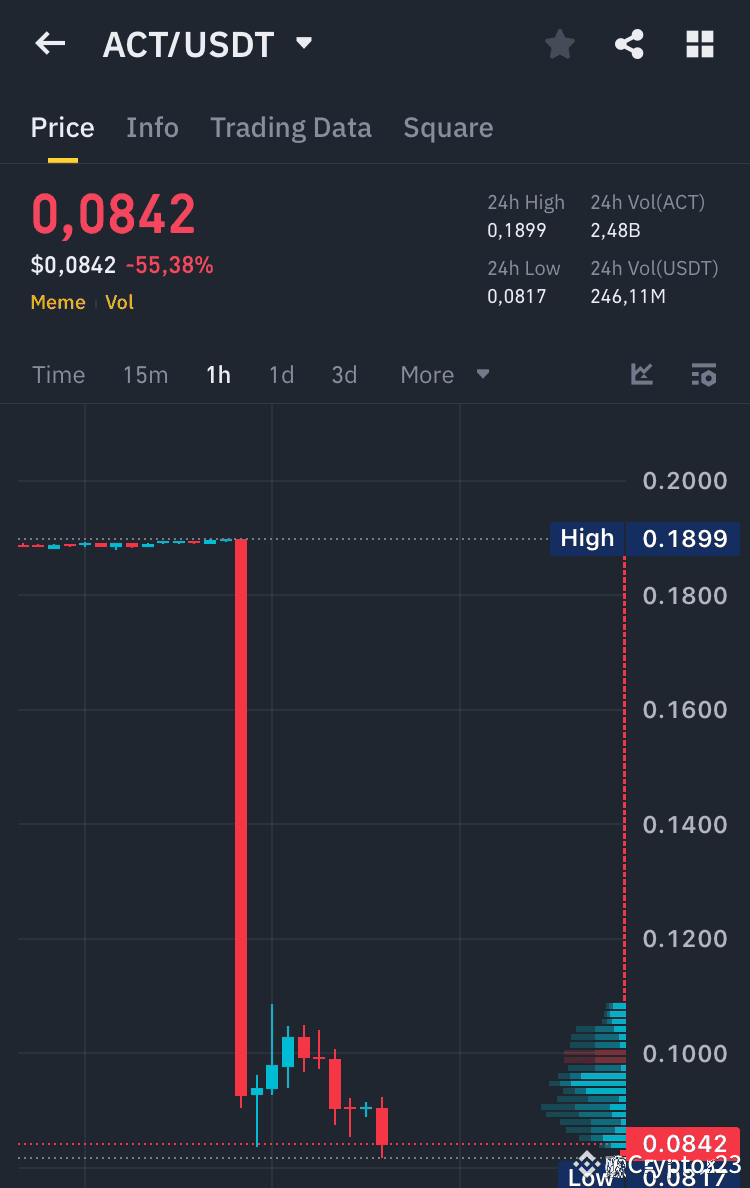Tap the Meme category tag

(57, 301)
